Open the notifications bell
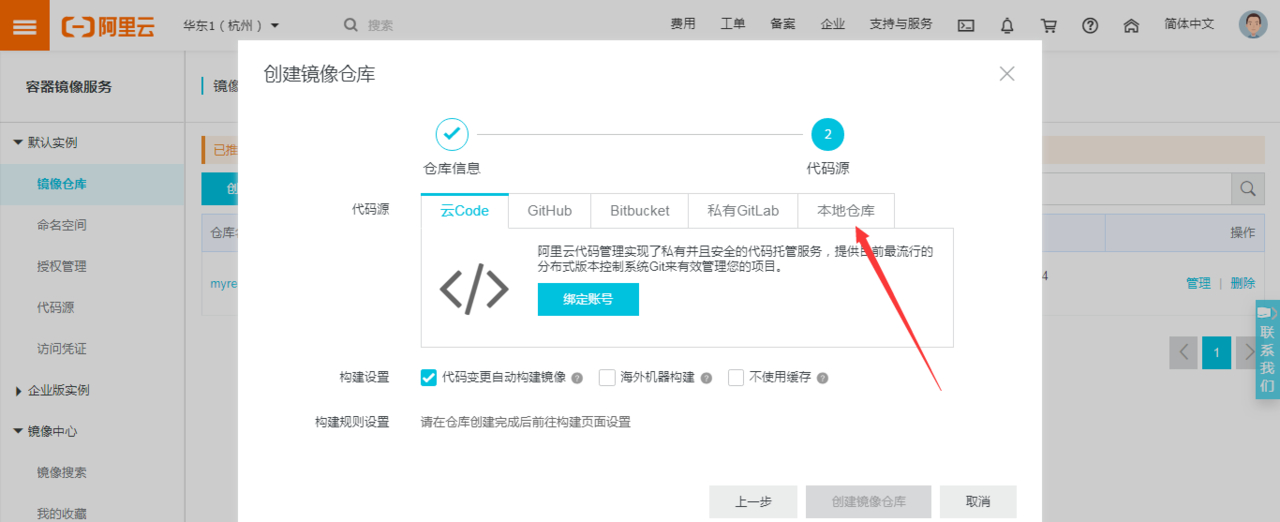The width and height of the screenshot is (1280, 522). coord(1007,26)
